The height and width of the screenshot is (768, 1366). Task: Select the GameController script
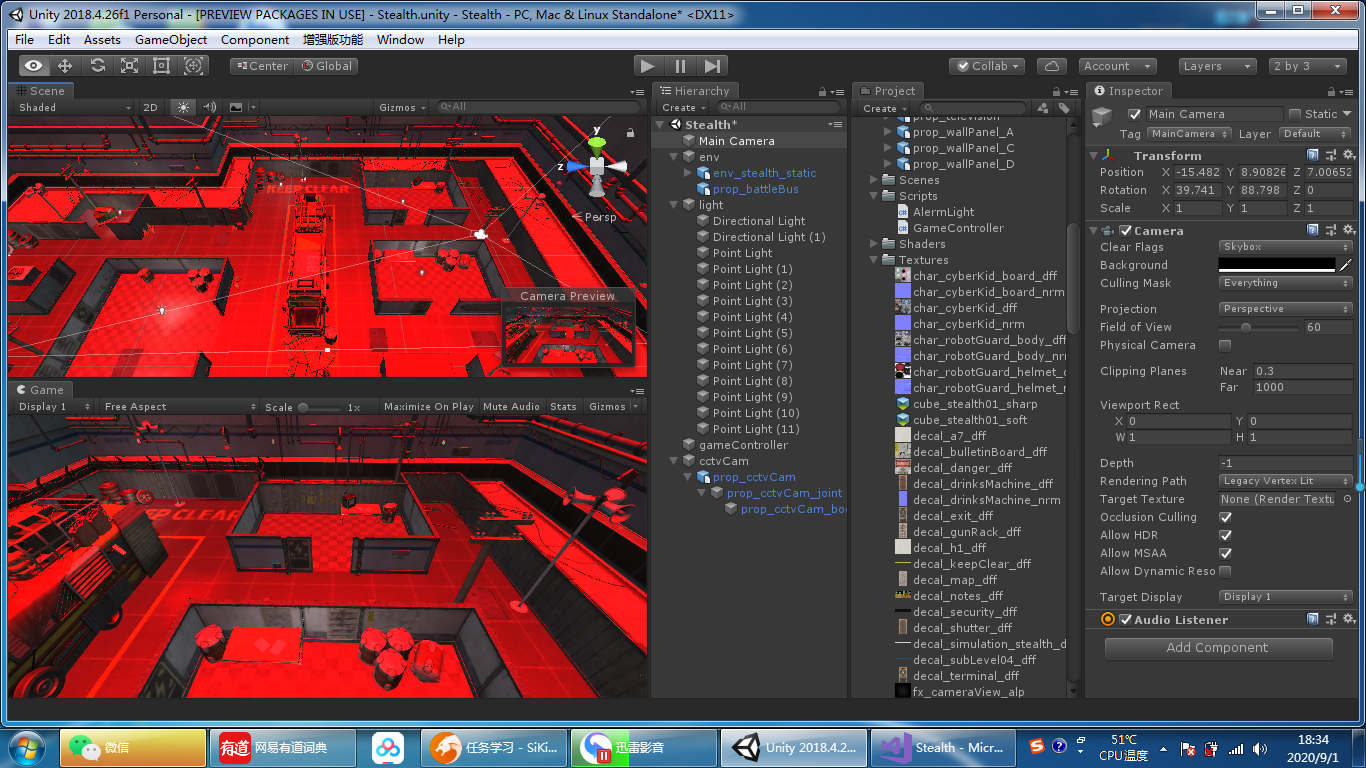coord(958,228)
